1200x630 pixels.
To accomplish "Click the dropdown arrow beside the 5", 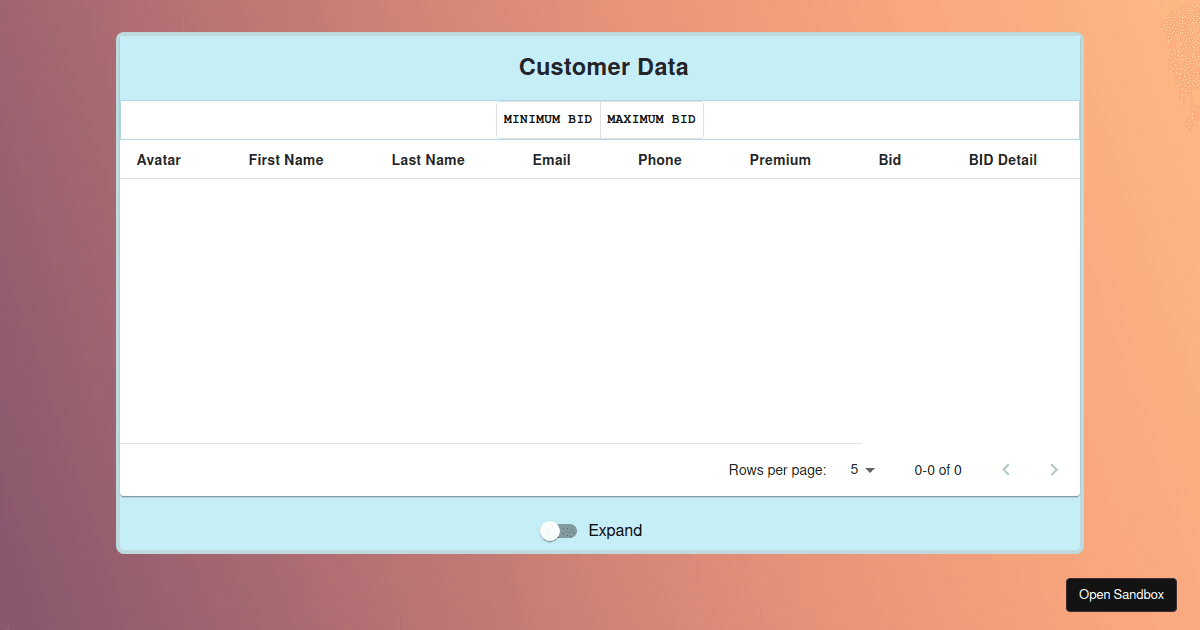I will click(x=870, y=469).
